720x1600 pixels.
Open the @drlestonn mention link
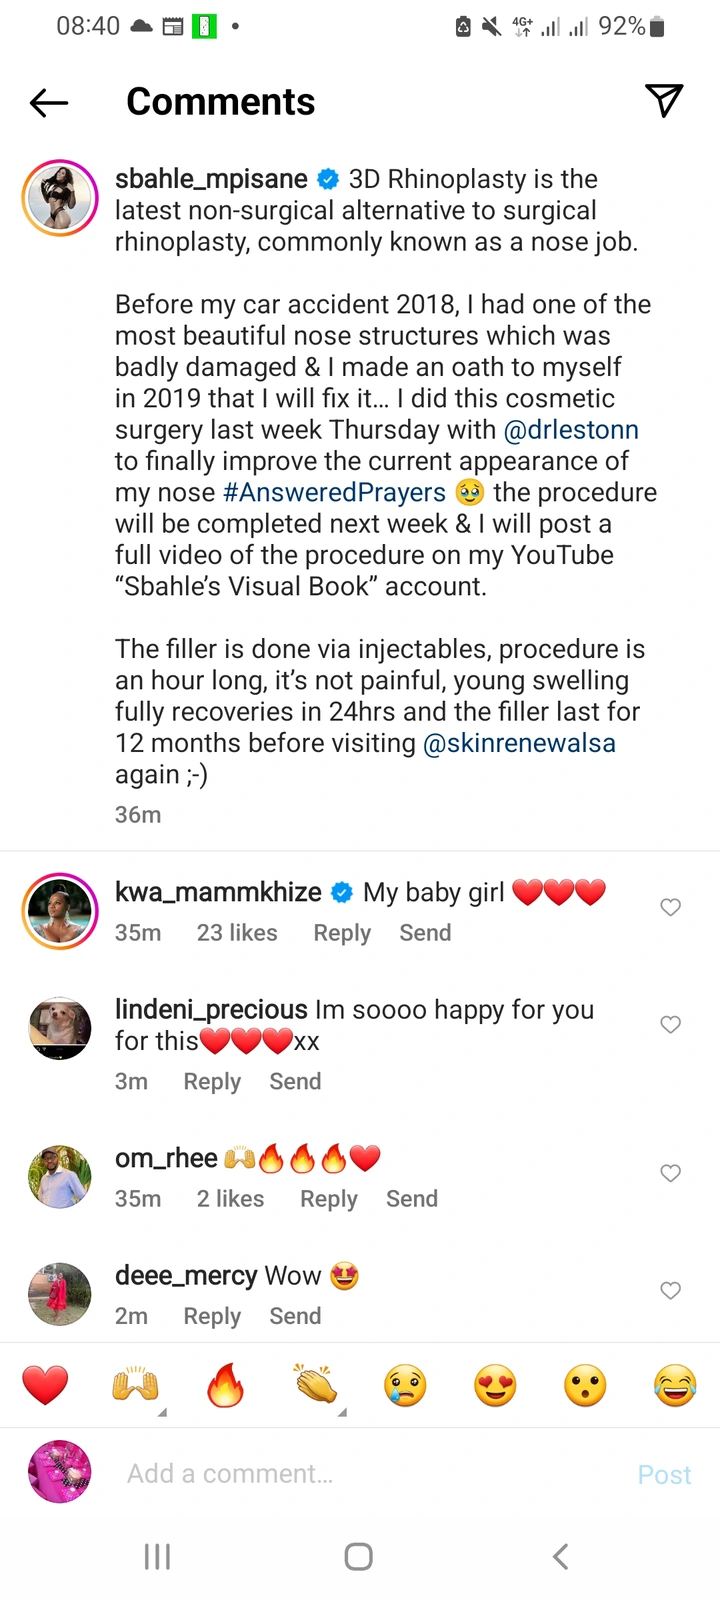click(571, 430)
